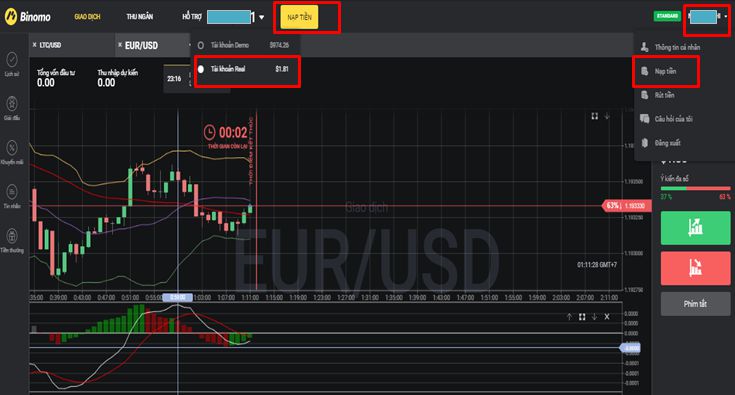Image resolution: width=735 pixels, height=395 pixels.
Task: Click the Rút tiền withdraw icon
Action: click(645, 95)
